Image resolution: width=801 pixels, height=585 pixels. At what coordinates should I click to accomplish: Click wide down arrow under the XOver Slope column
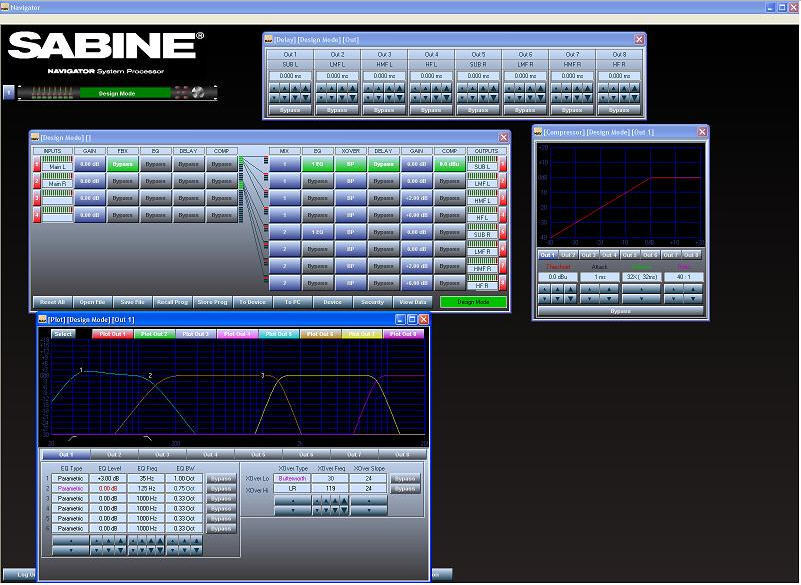point(369,510)
